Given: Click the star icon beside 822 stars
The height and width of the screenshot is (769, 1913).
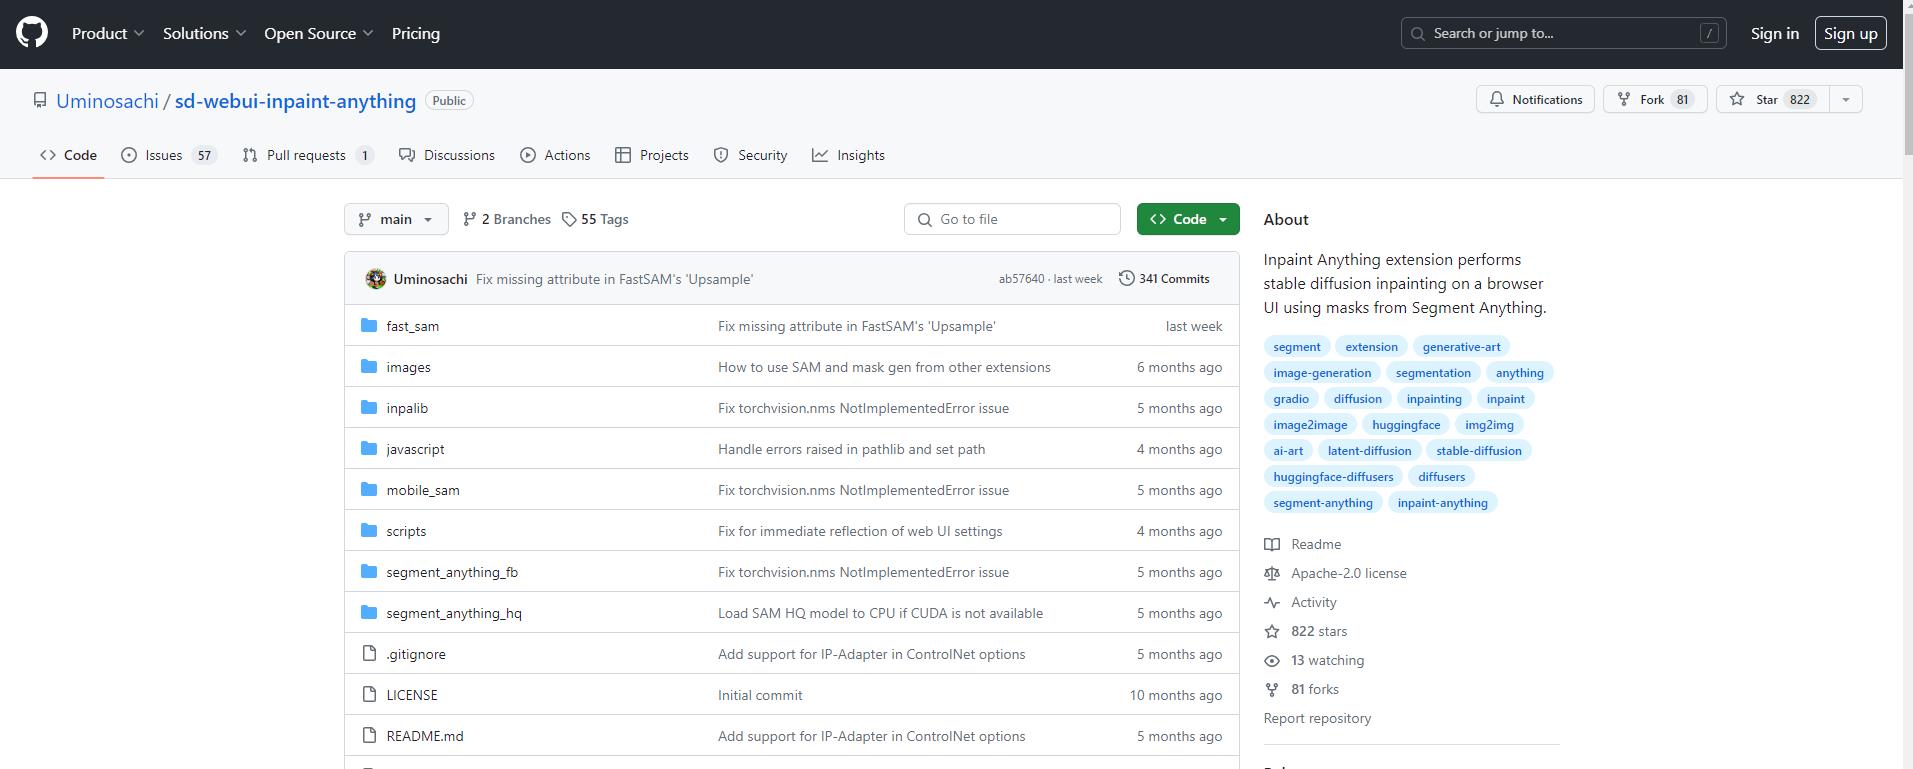Looking at the screenshot, I should click(x=1272, y=631).
